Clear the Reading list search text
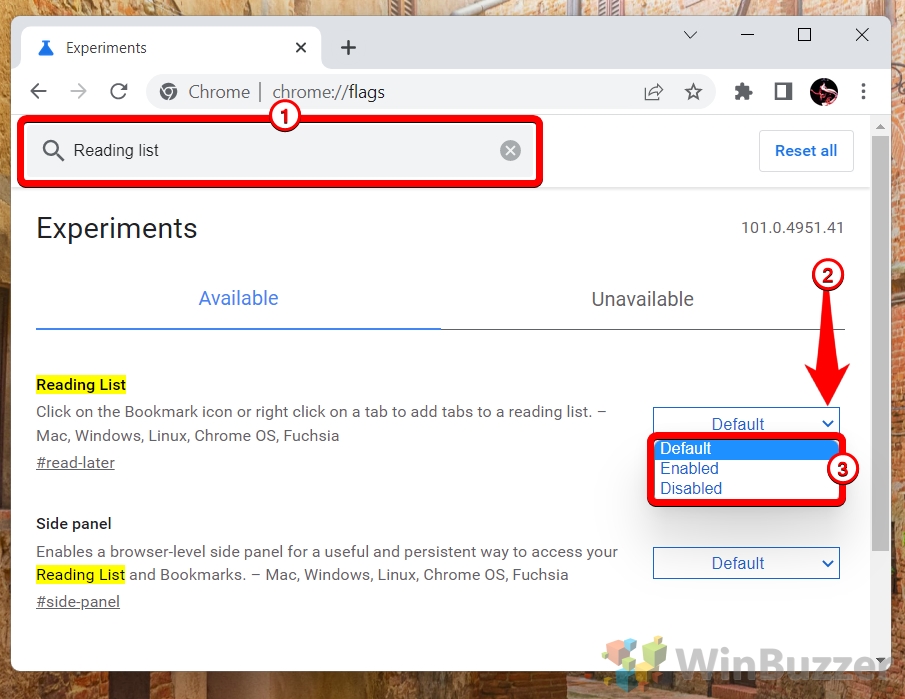The image size is (905, 699). click(x=510, y=151)
